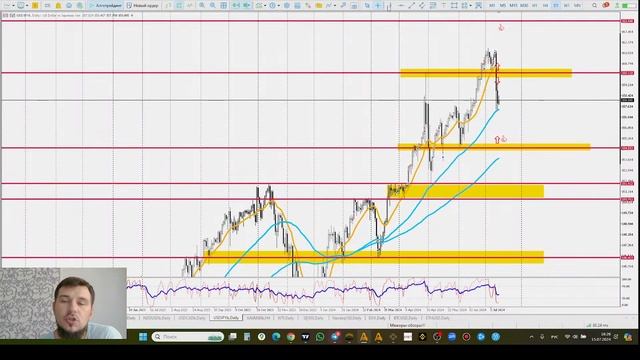Screen dimensions: 640x360
Task: Click the Windows taskbar search box
Action: click(x=188, y=337)
